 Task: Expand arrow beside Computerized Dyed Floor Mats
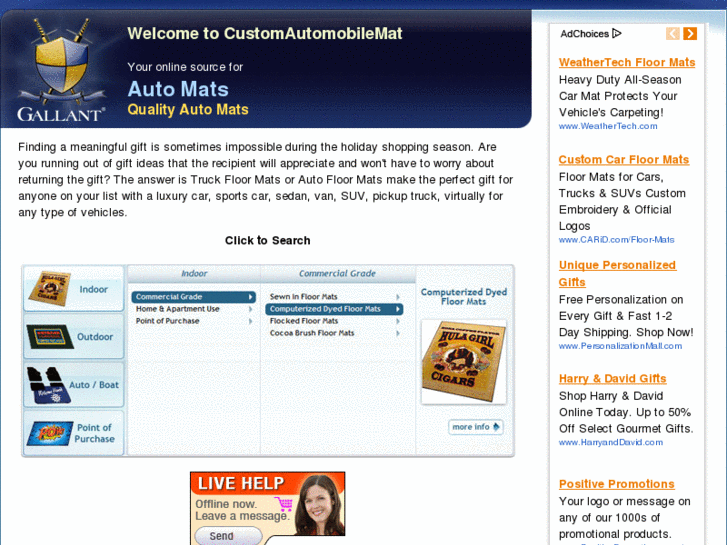397,309
